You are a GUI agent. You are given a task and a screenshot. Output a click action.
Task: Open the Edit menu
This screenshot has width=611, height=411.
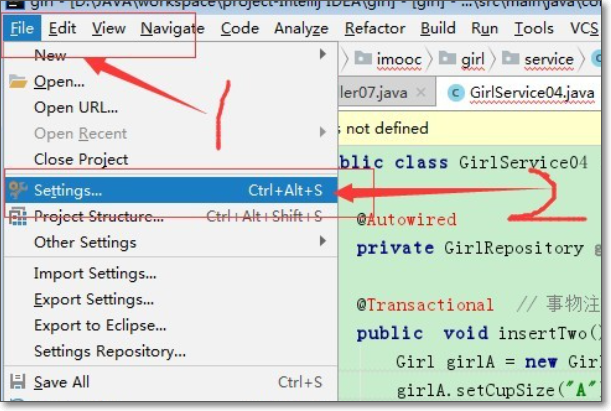(x=62, y=28)
